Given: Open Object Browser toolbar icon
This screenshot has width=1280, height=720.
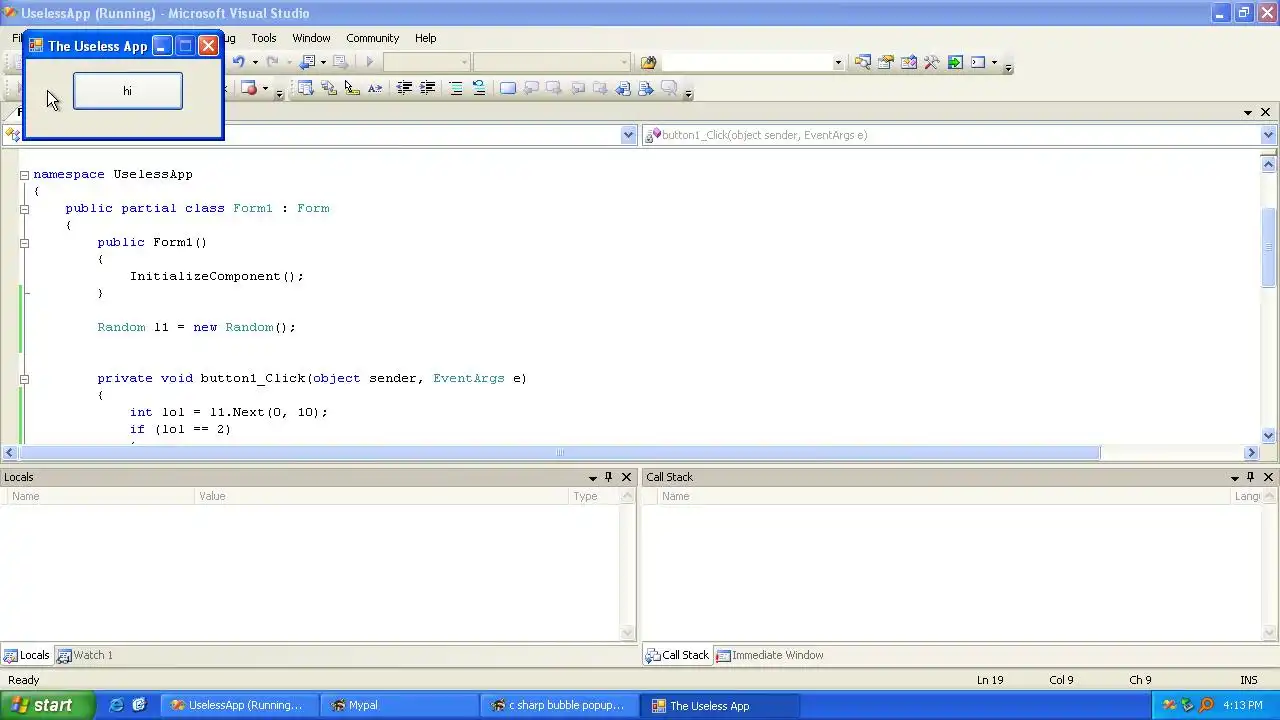Looking at the screenshot, I should (x=909, y=62).
